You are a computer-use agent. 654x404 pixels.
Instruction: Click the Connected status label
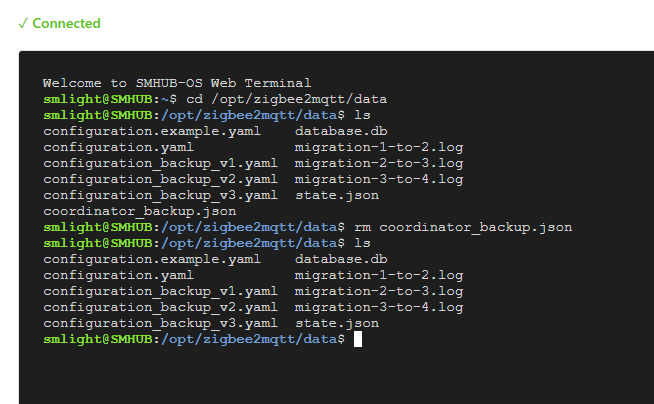(x=66, y=23)
